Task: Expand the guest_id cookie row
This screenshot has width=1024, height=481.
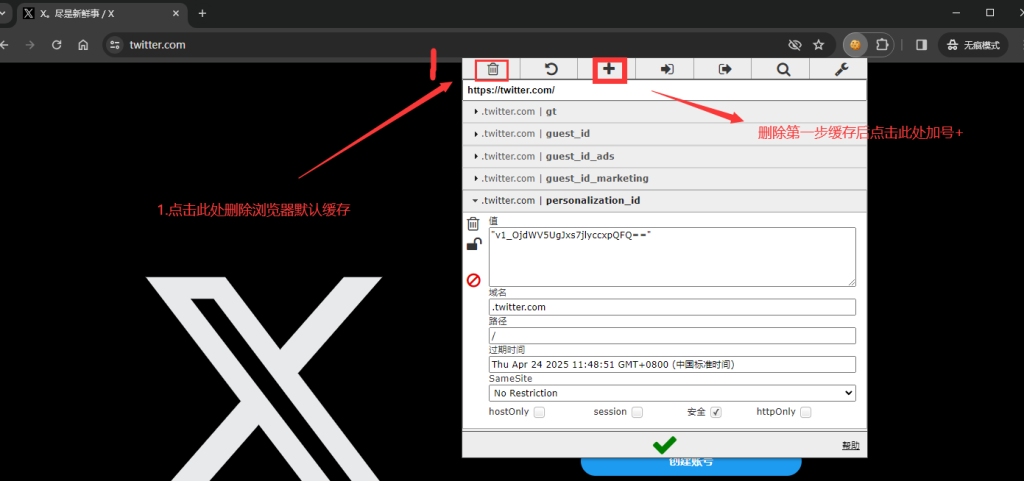Action: click(664, 134)
